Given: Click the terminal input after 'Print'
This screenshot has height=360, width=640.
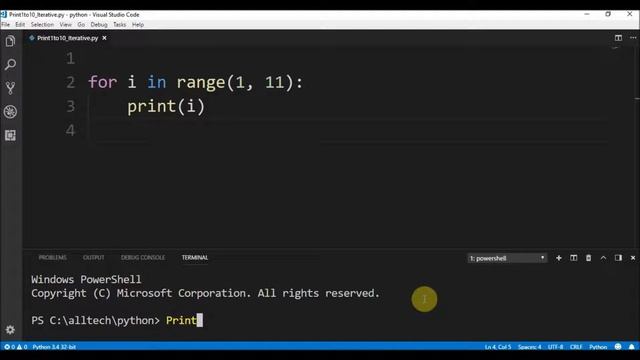Looking at the screenshot, I should tap(200, 320).
